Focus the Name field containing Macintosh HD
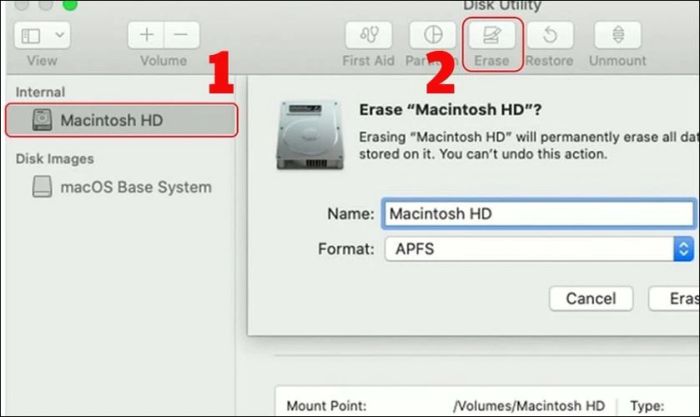The height and width of the screenshot is (417, 700). coord(539,214)
